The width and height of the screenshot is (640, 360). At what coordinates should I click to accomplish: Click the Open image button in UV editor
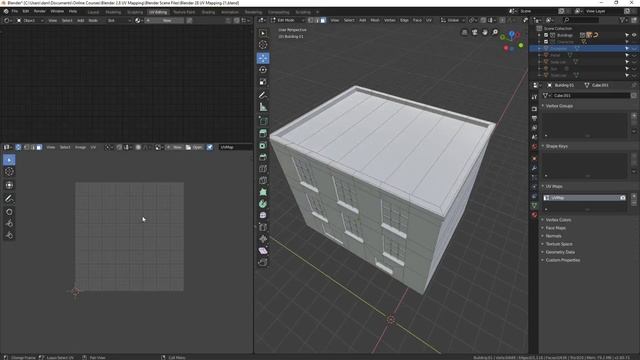pos(194,147)
